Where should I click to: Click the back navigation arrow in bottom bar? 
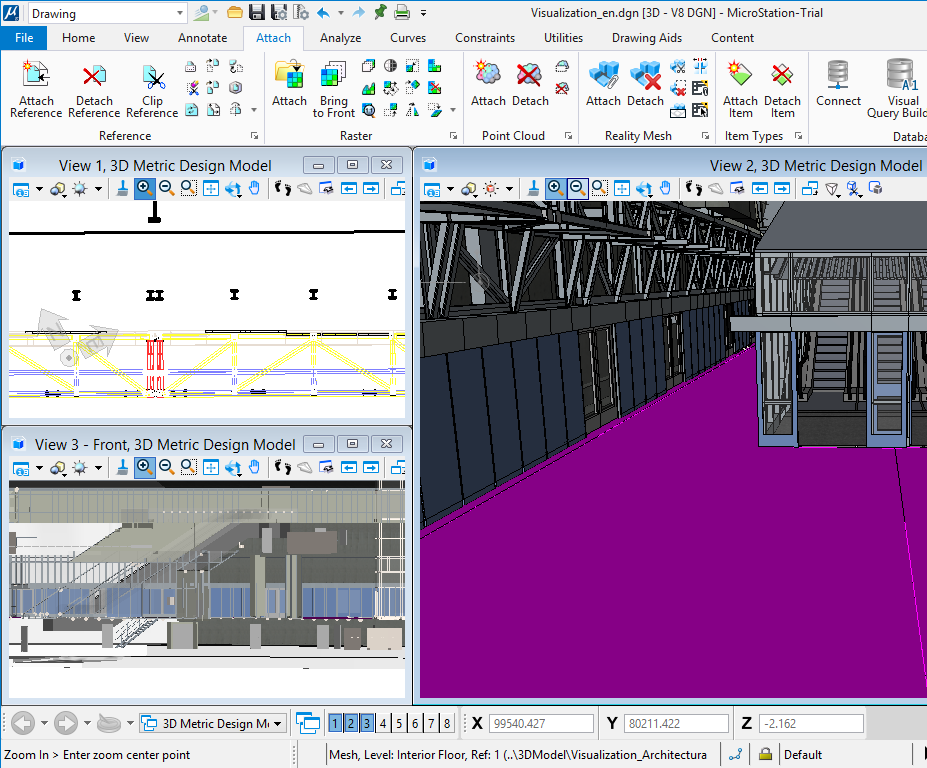(x=23, y=723)
